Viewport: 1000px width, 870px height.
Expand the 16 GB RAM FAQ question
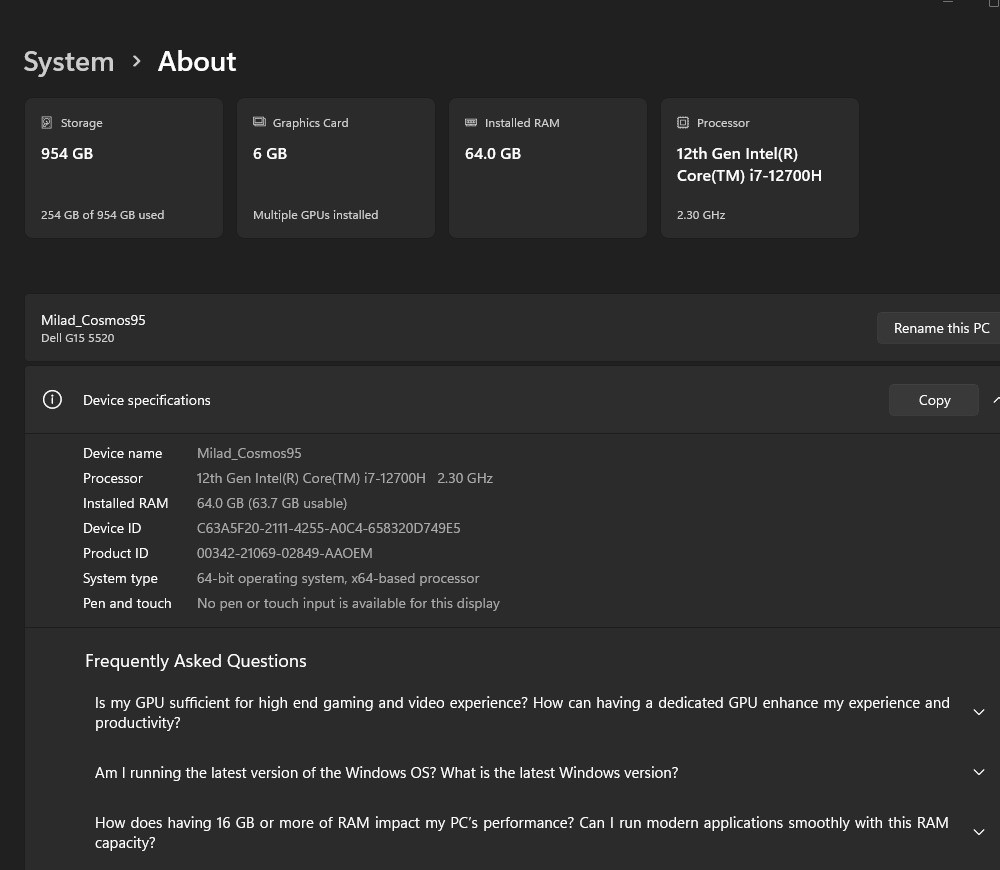click(x=979, y=832)
